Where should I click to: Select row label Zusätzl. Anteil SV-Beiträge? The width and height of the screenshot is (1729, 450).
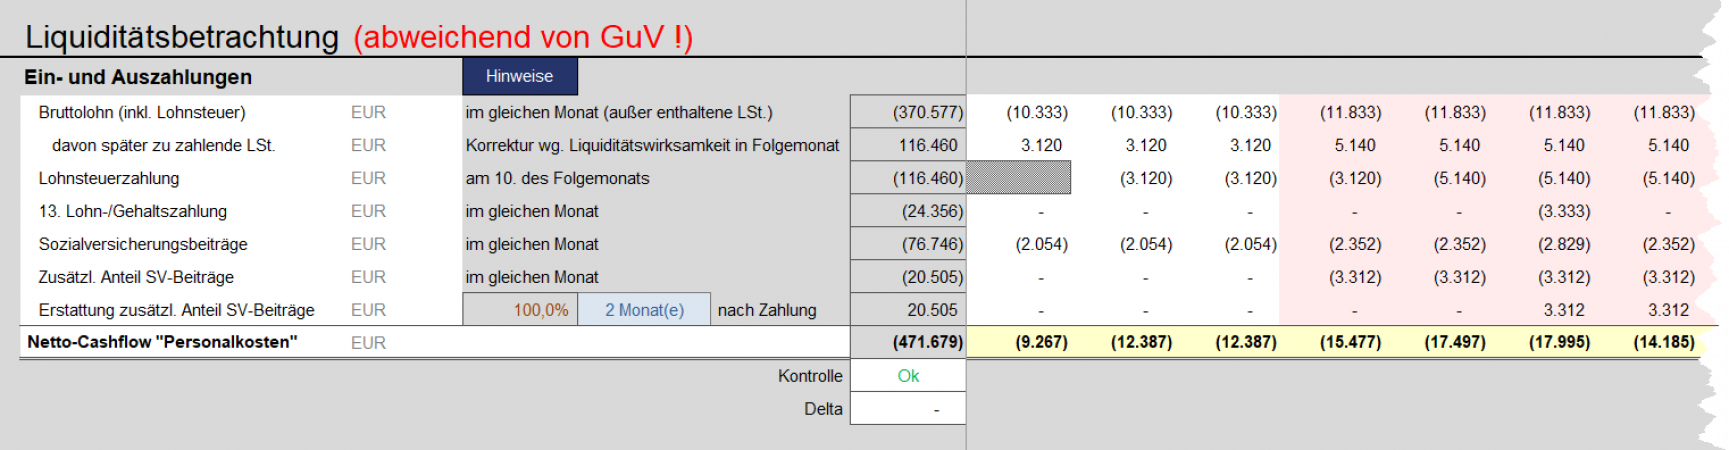coord(136,278)
